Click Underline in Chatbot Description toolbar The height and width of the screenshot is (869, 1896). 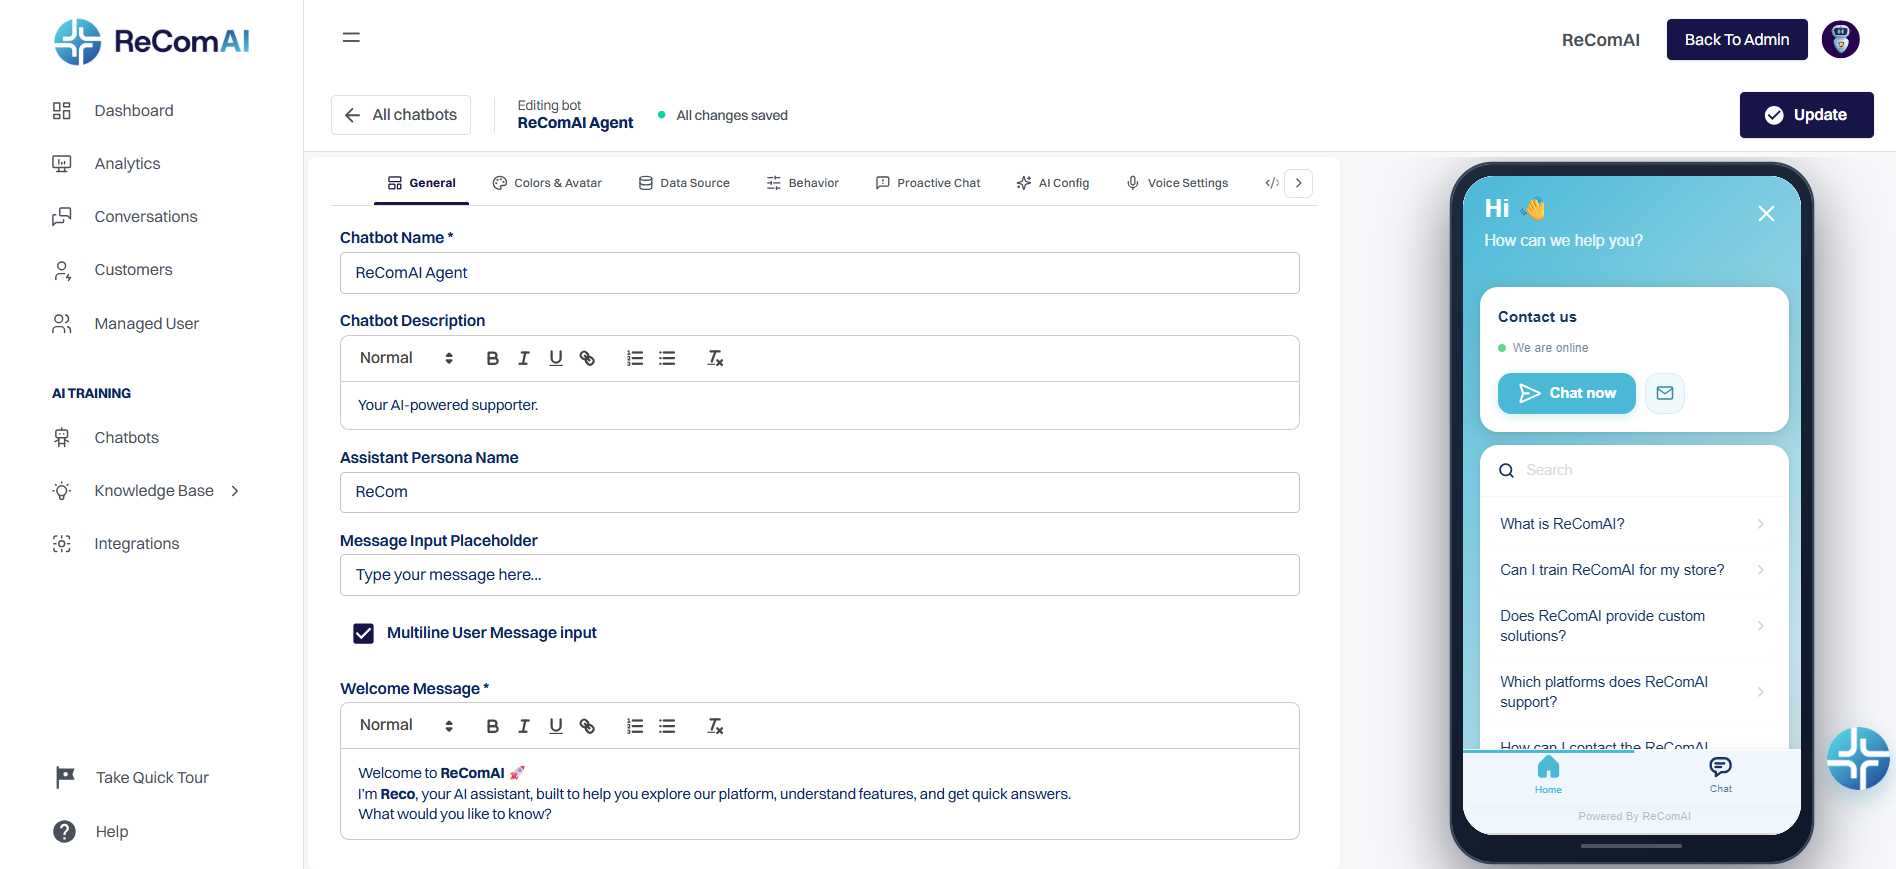tap(556, 358)
